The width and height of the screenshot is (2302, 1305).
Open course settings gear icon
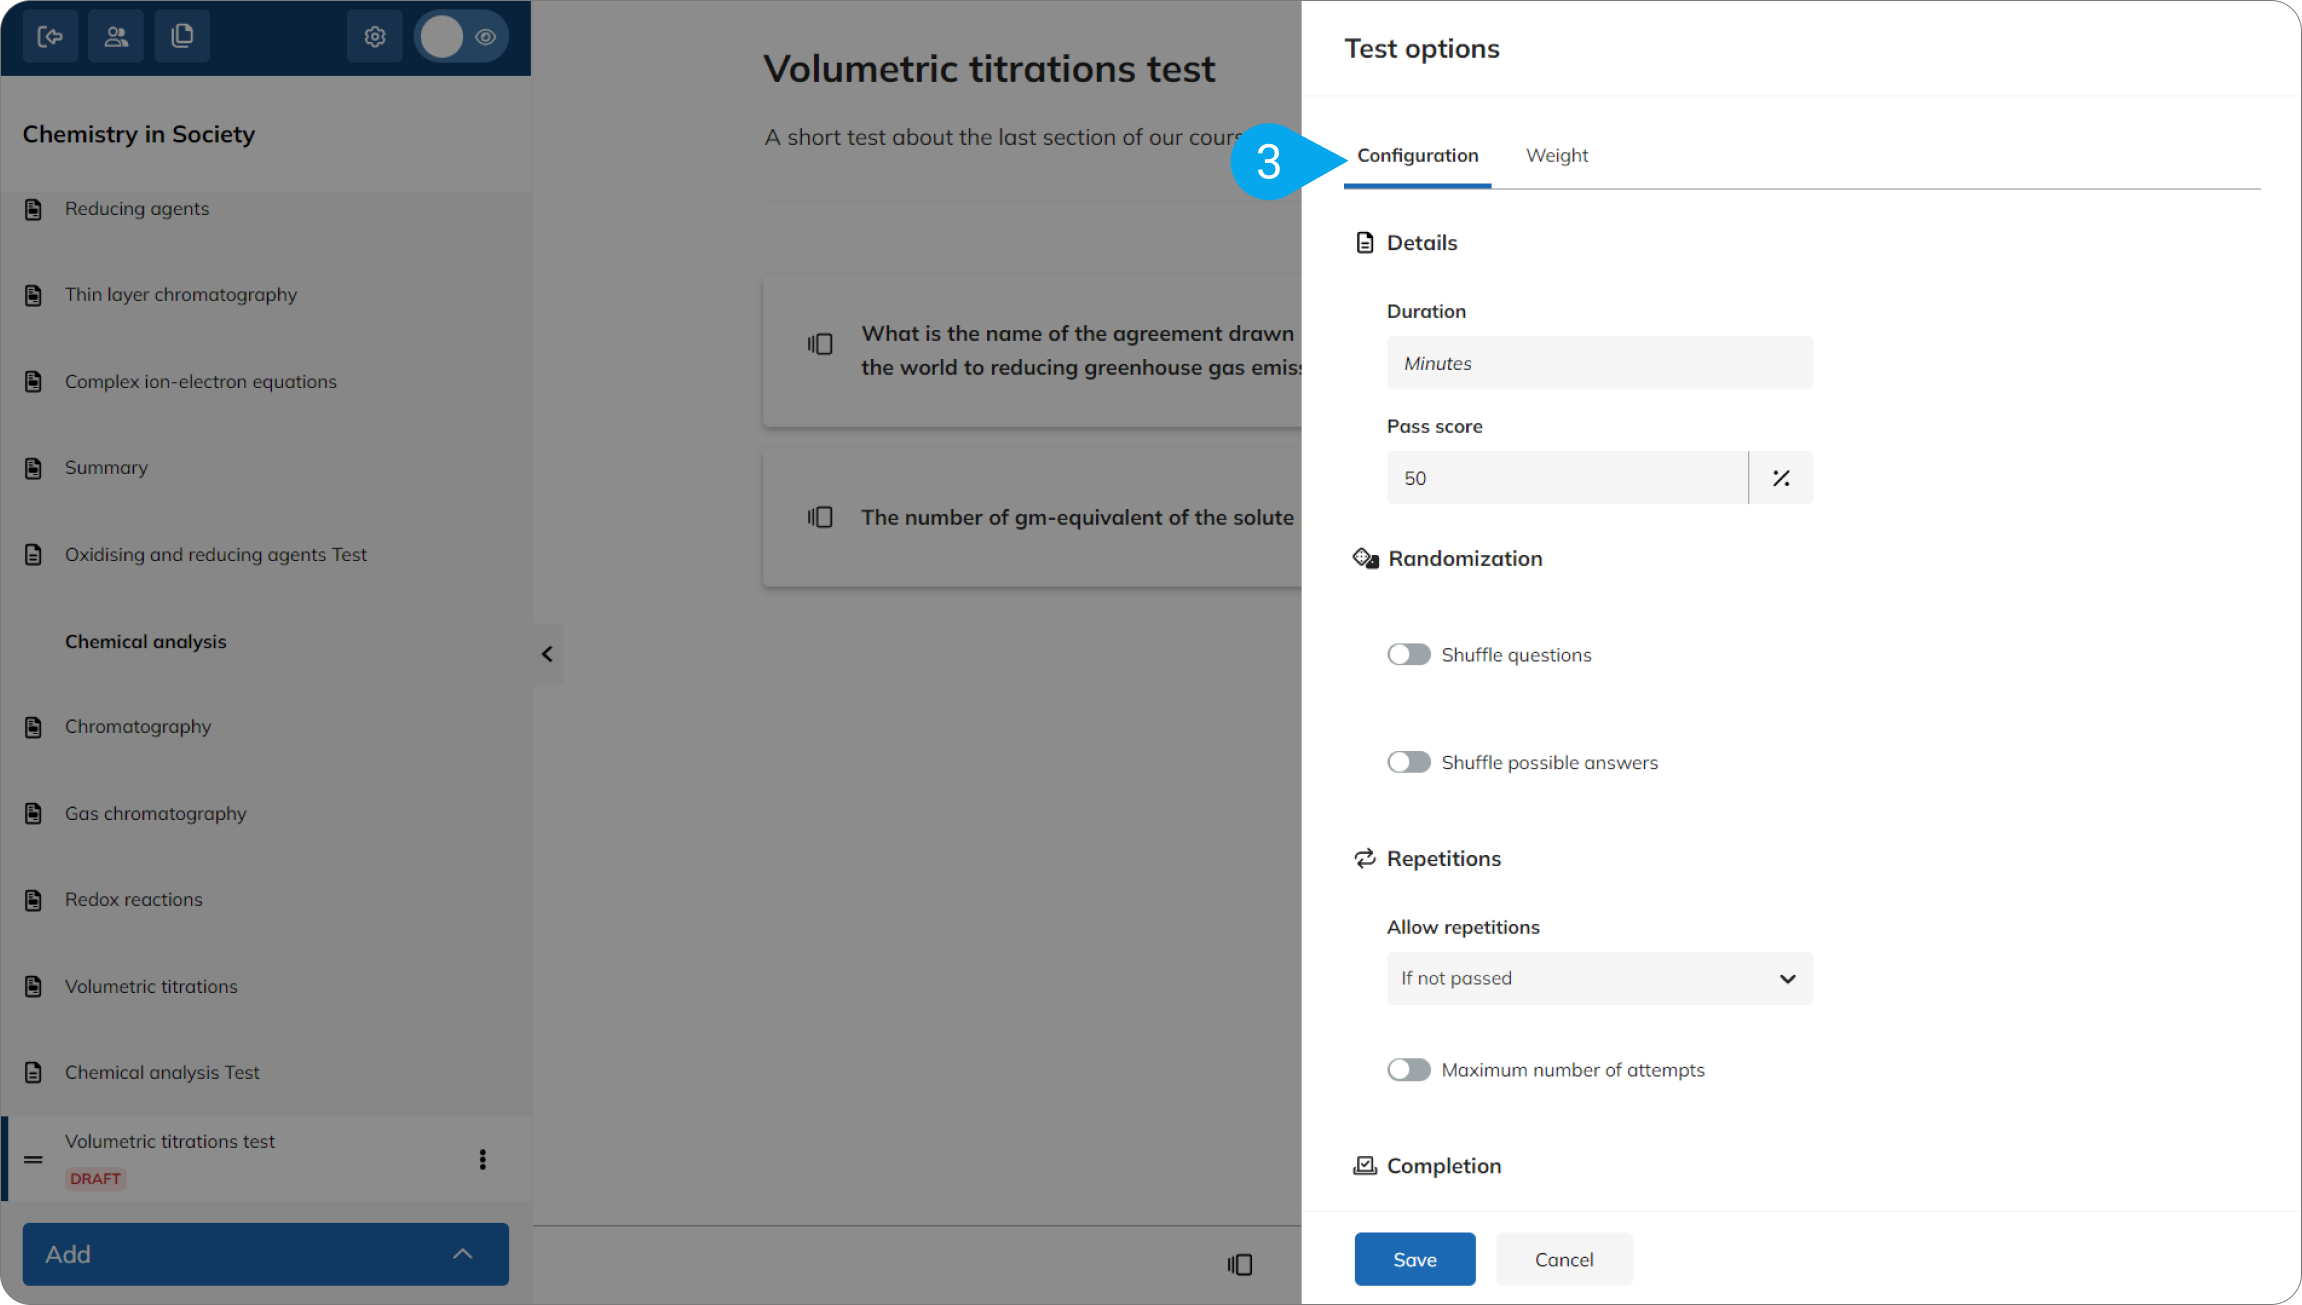tap(375, 37)
